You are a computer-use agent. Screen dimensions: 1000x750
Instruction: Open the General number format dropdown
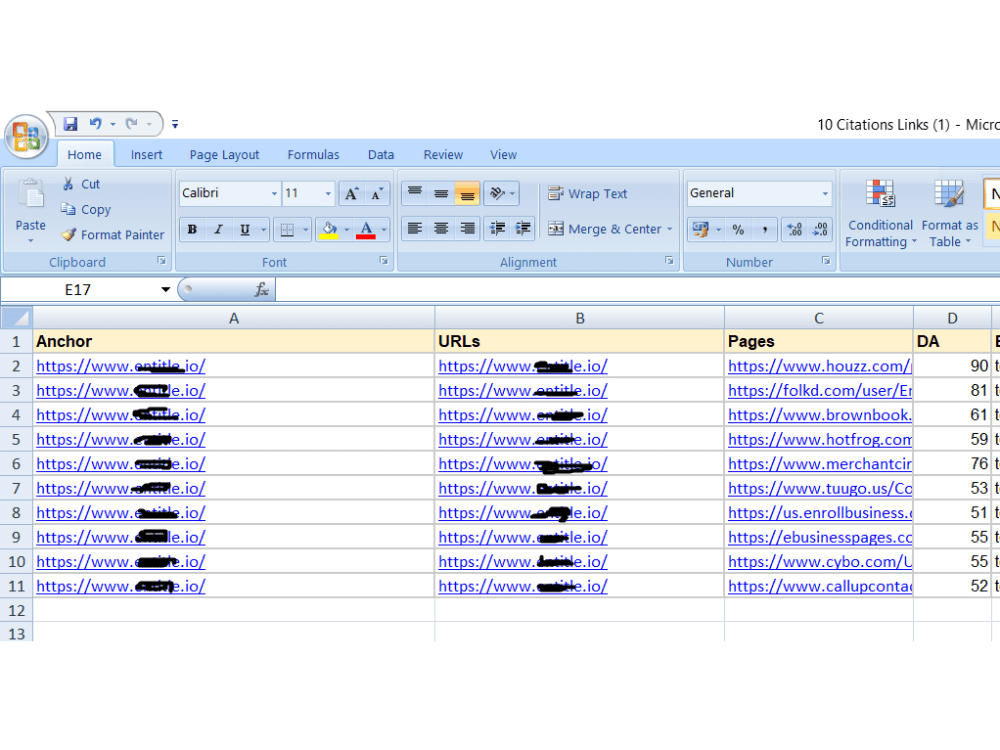click(x=825, y=193)
